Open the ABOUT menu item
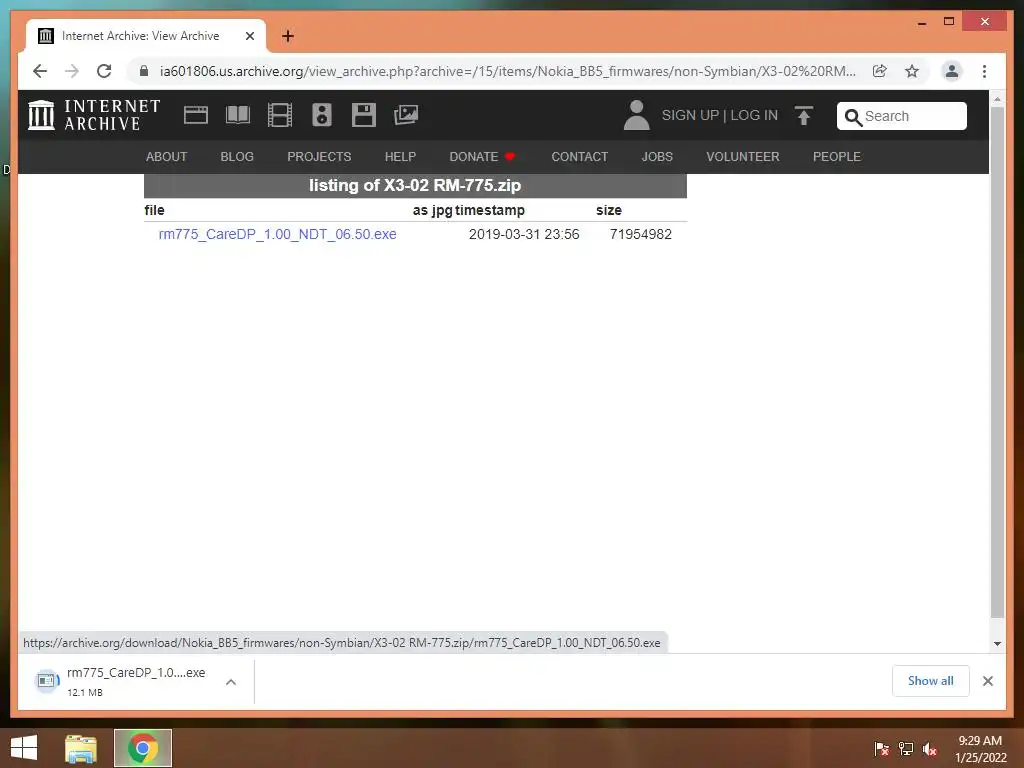 [x=167, y=157]
